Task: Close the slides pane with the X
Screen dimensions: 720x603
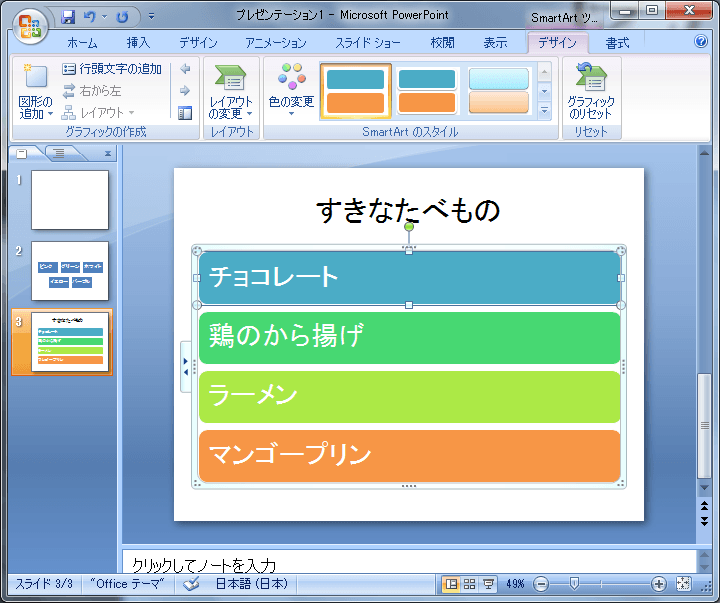Action: 107,153
